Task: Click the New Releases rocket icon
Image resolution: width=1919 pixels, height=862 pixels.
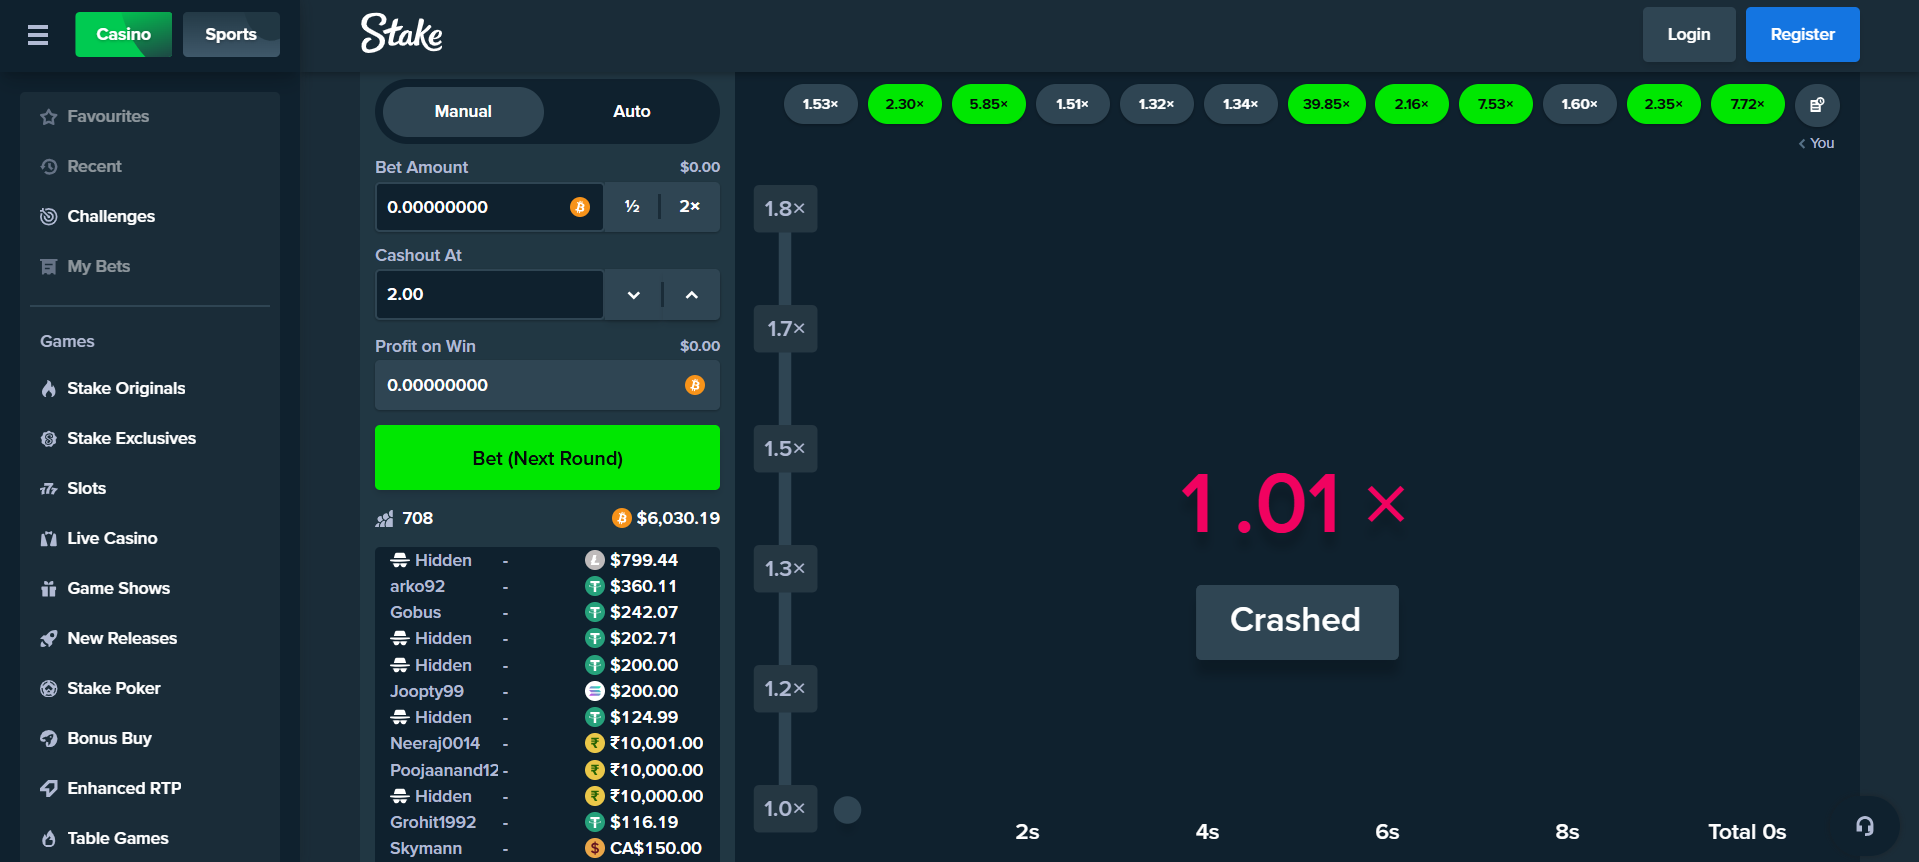Action: coord(48,639)
